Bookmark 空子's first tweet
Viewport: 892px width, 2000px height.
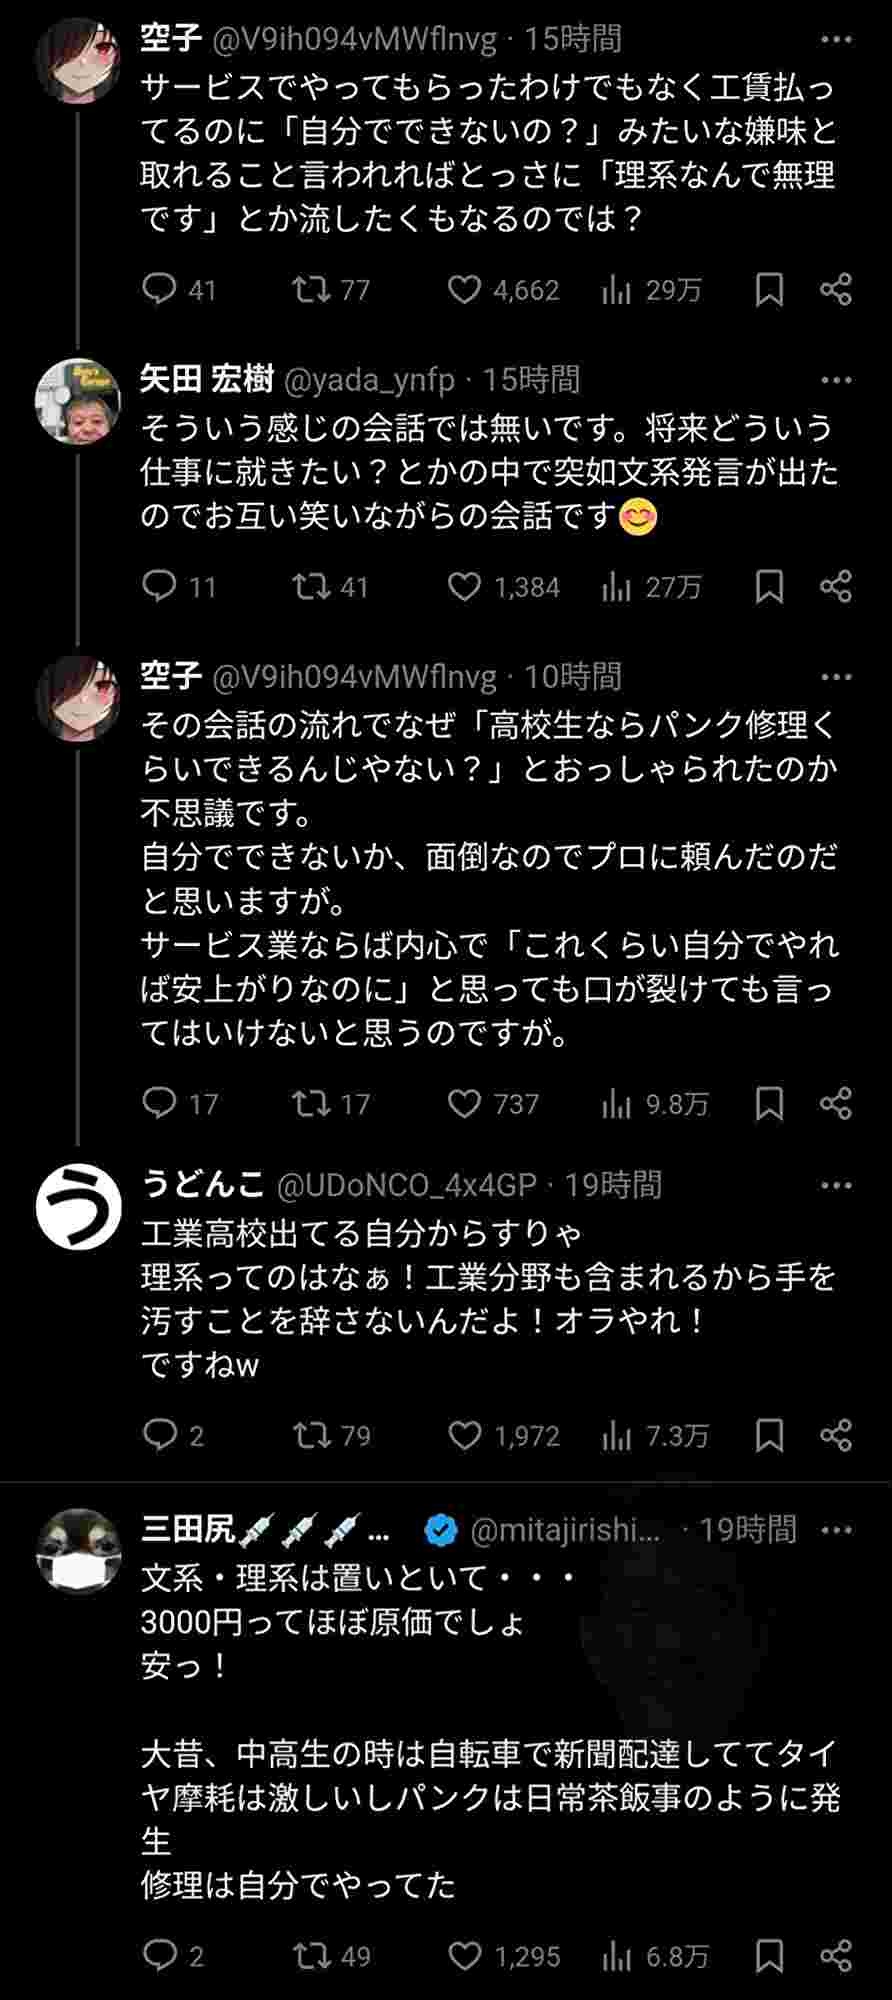(768, 290)
